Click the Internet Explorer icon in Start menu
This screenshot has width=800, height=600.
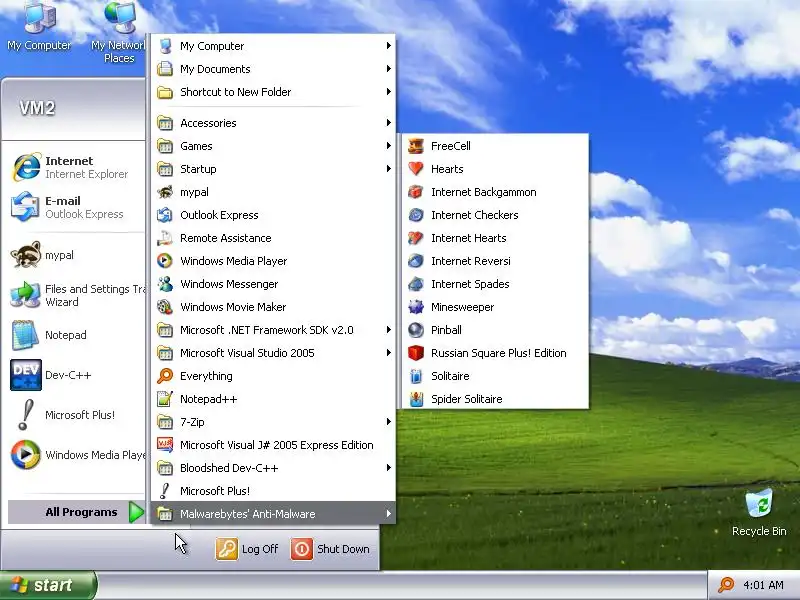(x=26, y=167)
